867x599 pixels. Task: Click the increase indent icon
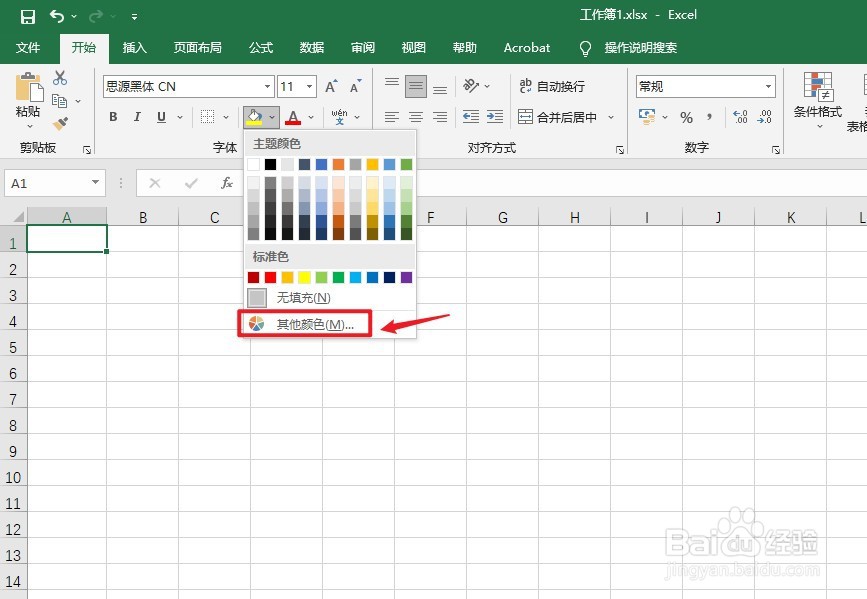(x=495, y=117)
